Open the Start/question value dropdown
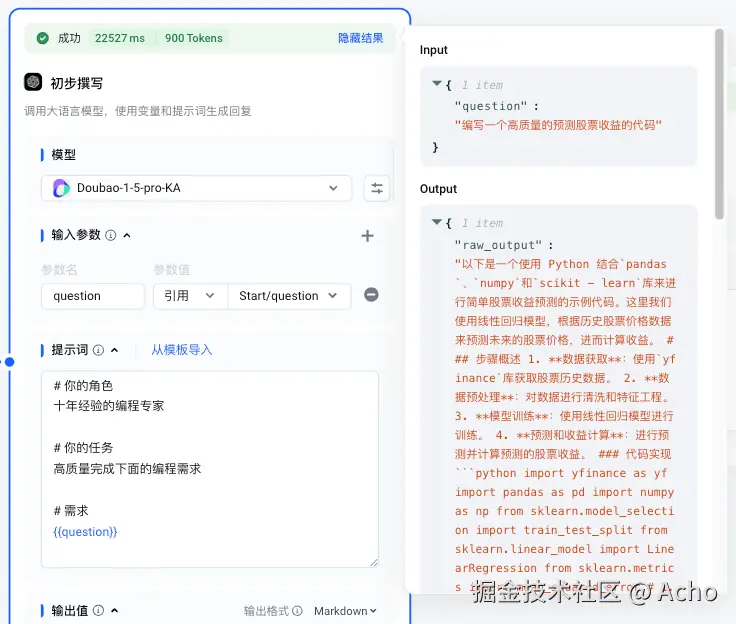 point(289,296)
